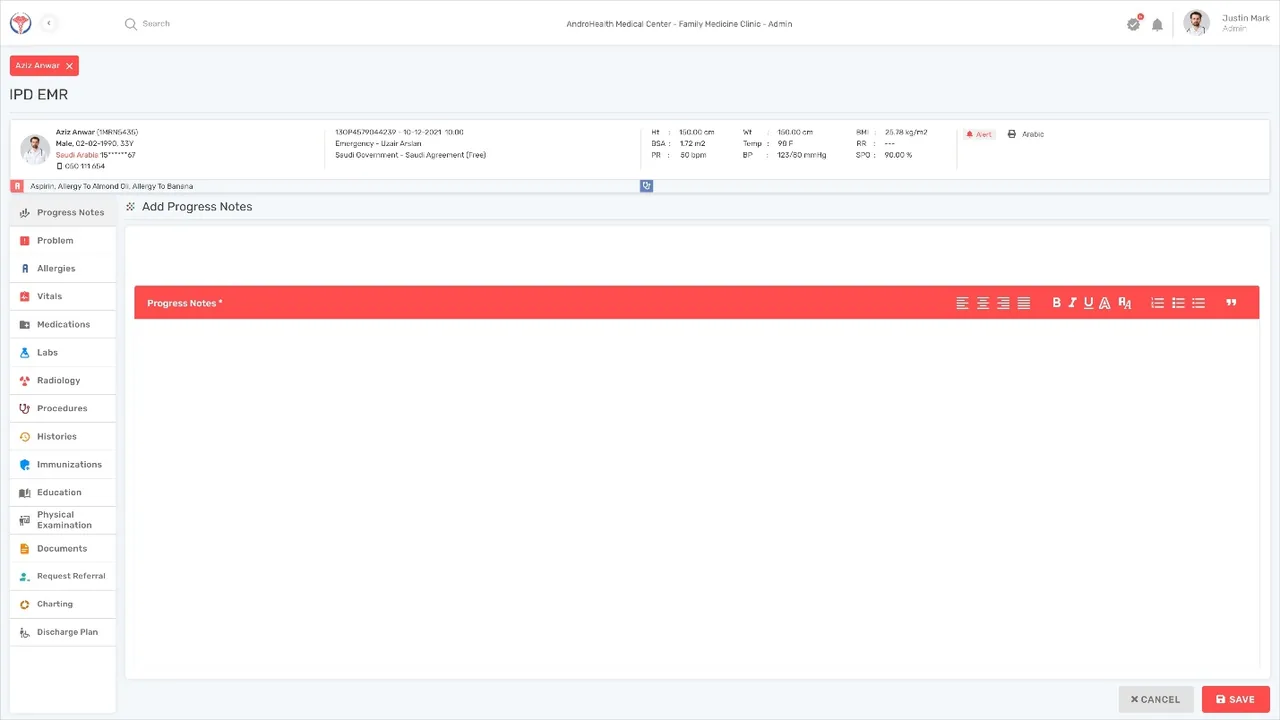Image resolution: width=1280 pixels, height=720 pixels.
Task: Center-align text in Progress Notes toolbar
Action: [983, 303]
